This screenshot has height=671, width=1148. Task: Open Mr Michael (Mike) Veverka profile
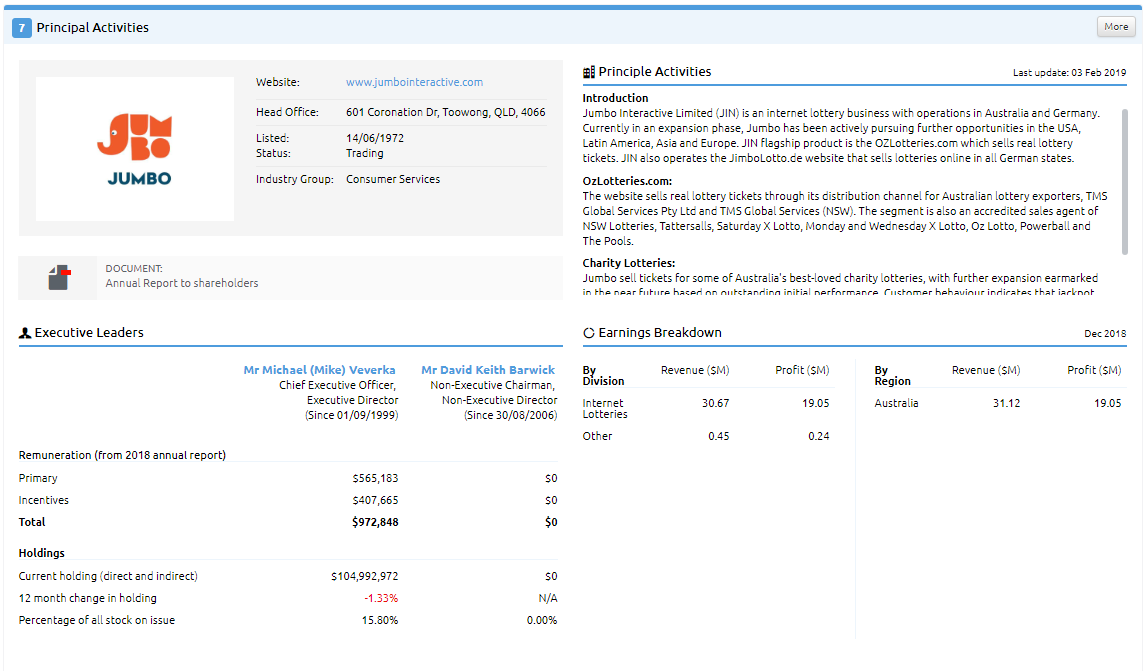click(x=319, y=370)
